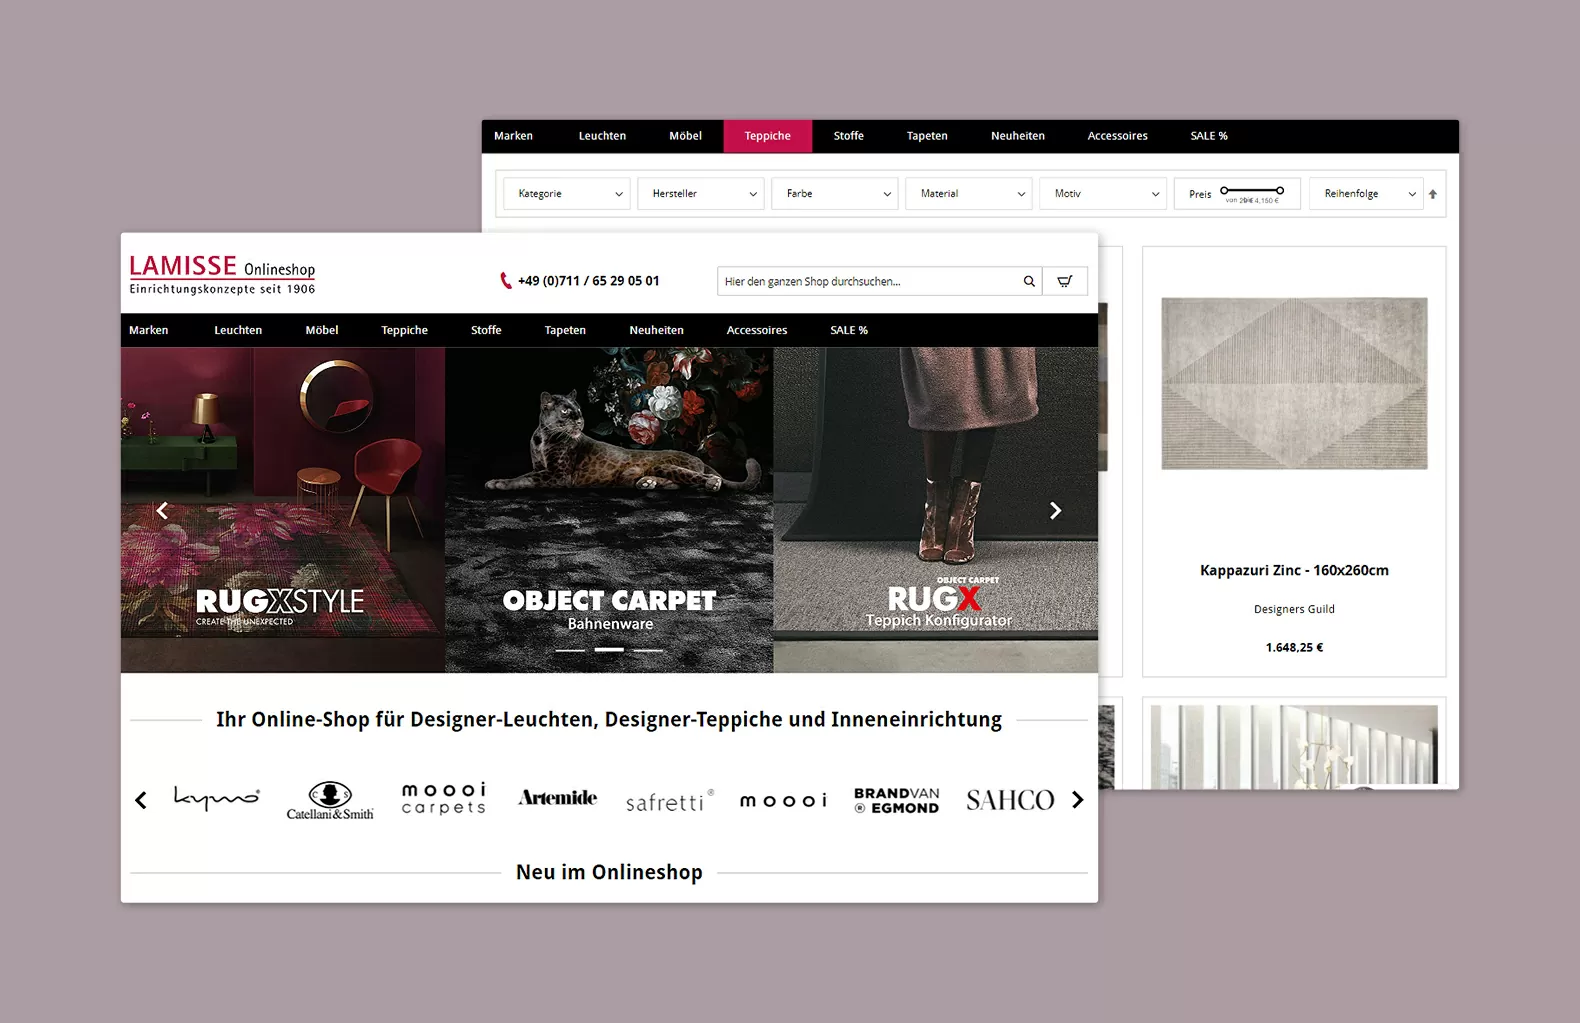Screen dimensions: 1580x1023
Task: Open Möbel in the front window menu
Action: click(322, 330)
